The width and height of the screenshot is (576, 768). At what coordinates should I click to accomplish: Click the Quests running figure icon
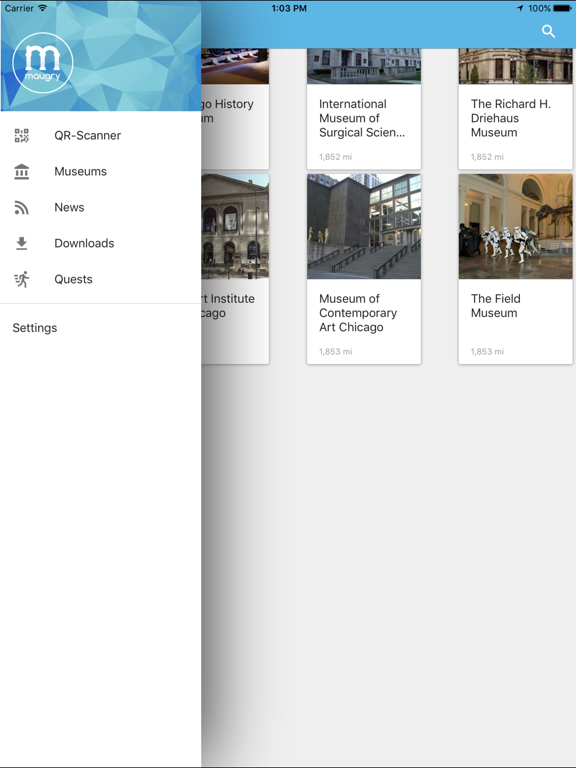pyautogui.click(x=22, y=279)
